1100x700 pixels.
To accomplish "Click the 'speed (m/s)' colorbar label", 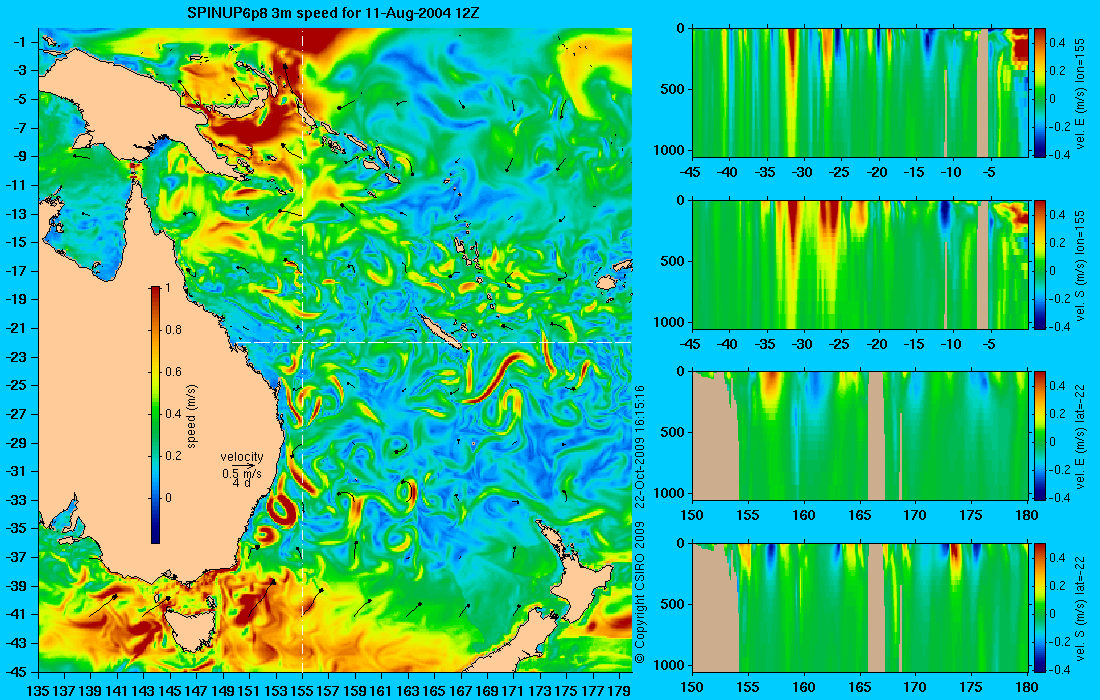I will coord(192,416).
